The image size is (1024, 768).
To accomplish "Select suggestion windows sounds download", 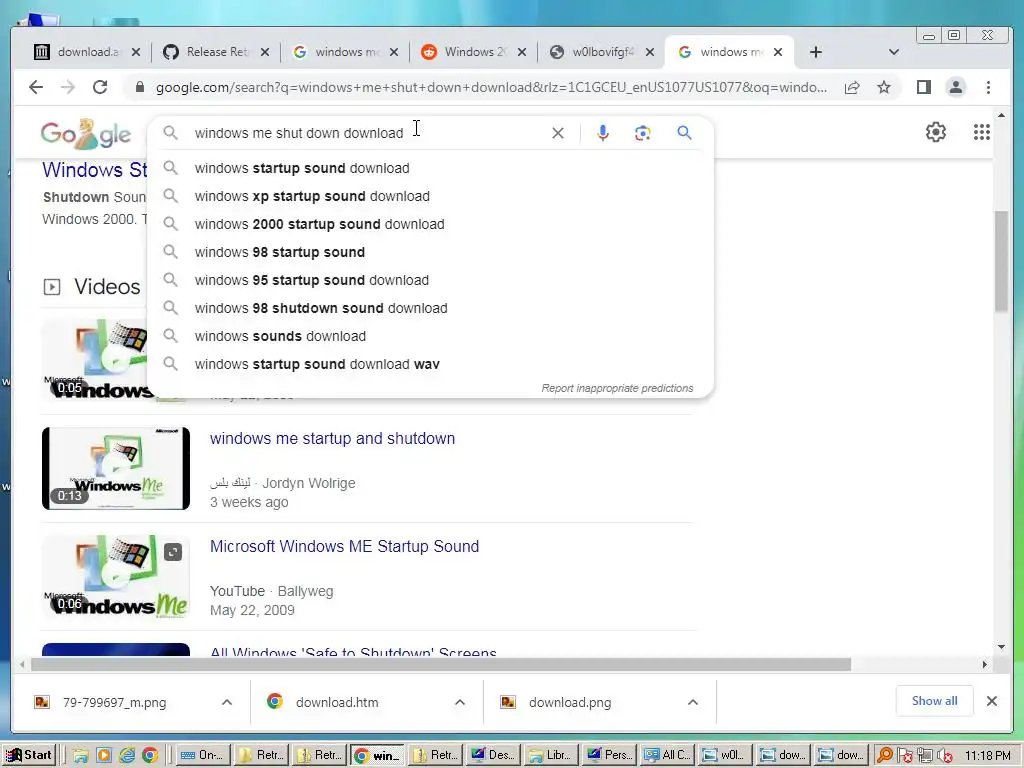I will pyautogui.click(x=430, y=336).
